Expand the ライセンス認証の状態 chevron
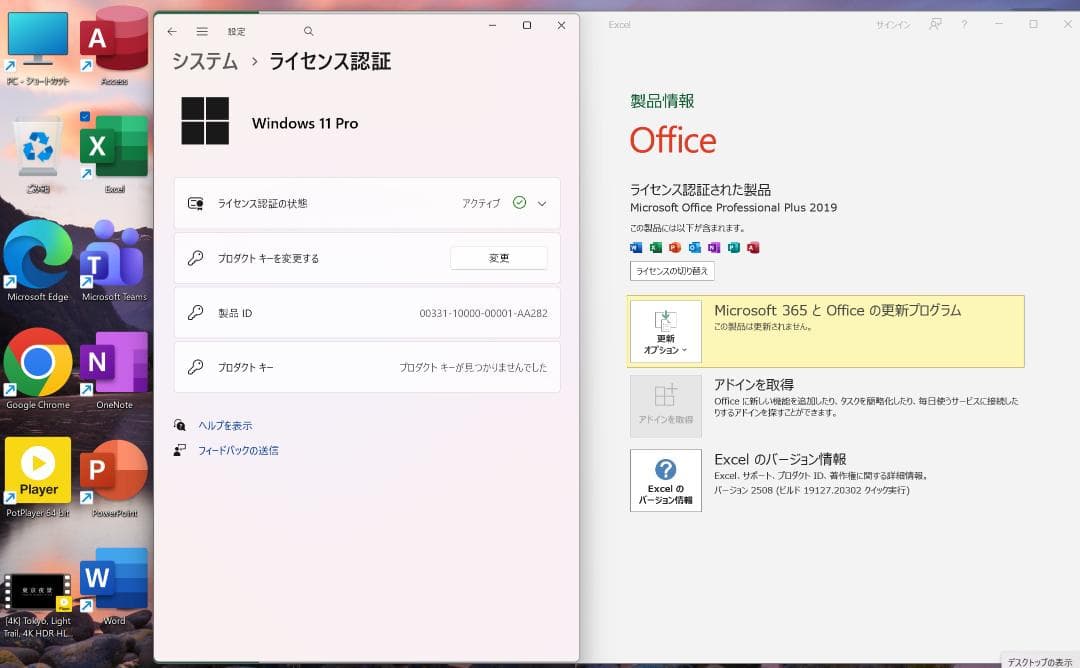 pyautogui.click(x=542, y=203)
